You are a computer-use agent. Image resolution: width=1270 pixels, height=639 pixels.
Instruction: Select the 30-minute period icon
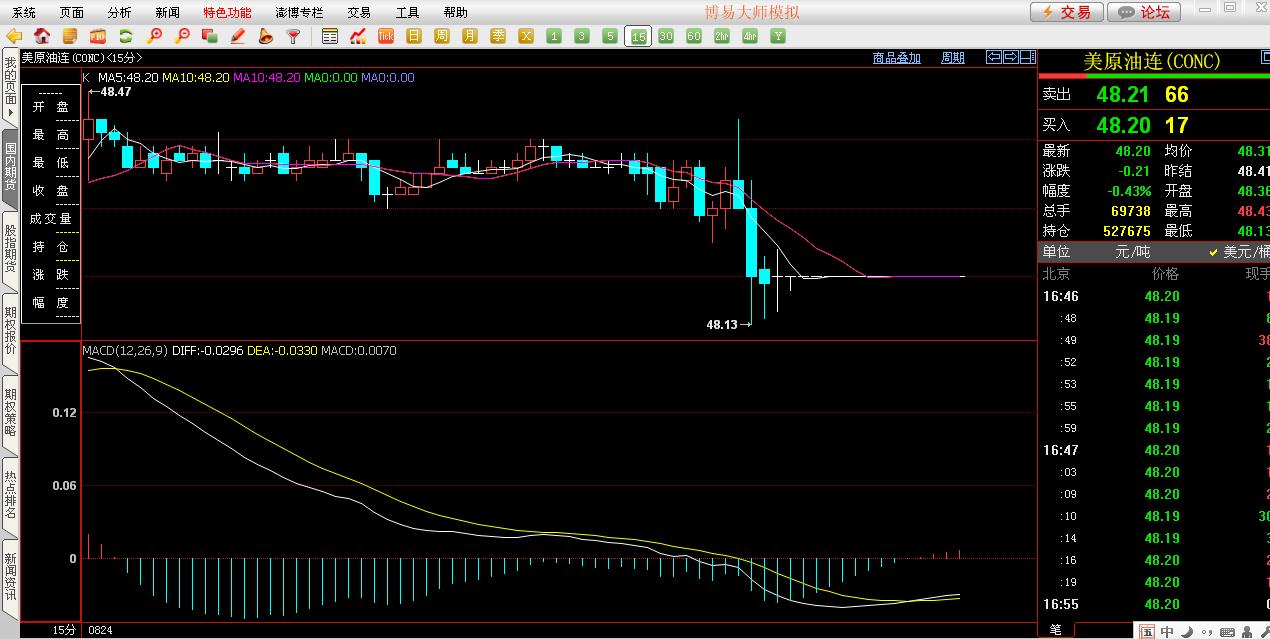665,37
